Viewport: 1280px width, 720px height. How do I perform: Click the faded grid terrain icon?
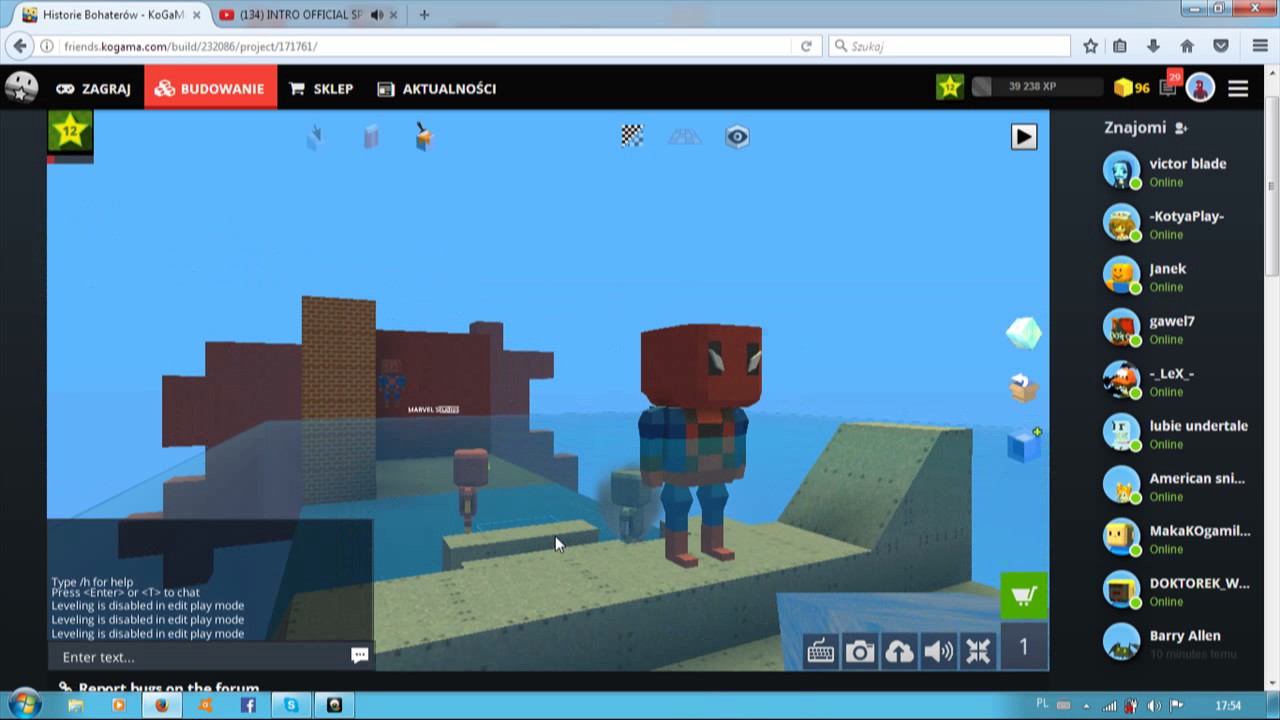[x=684, y=137]
